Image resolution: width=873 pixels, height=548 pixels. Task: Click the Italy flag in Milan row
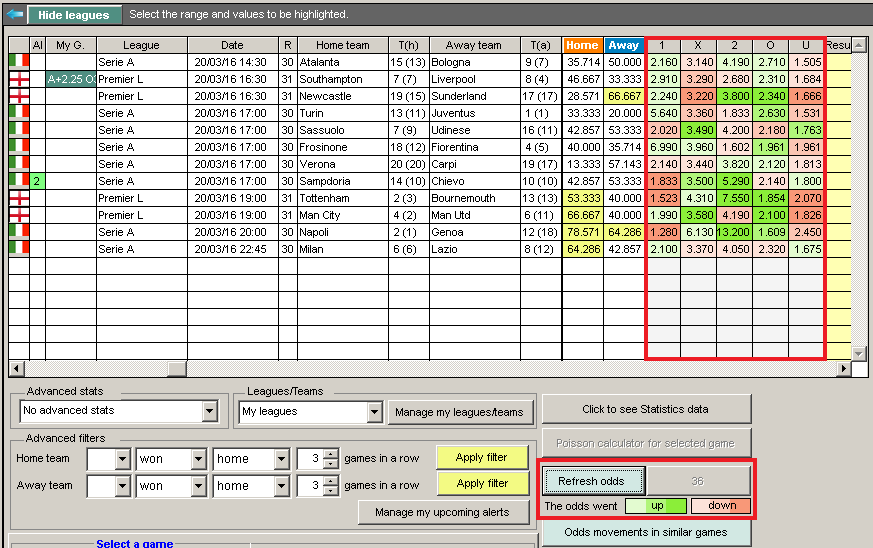pos(19,249)
